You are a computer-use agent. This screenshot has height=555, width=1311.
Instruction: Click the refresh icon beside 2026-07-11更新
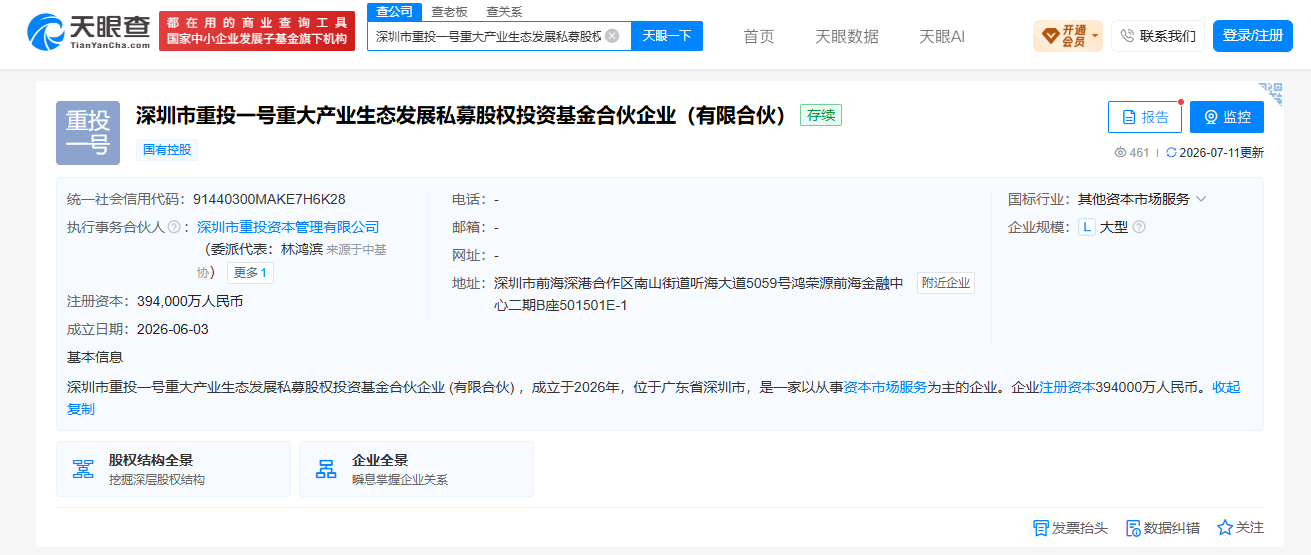[x=1171, y=153]
